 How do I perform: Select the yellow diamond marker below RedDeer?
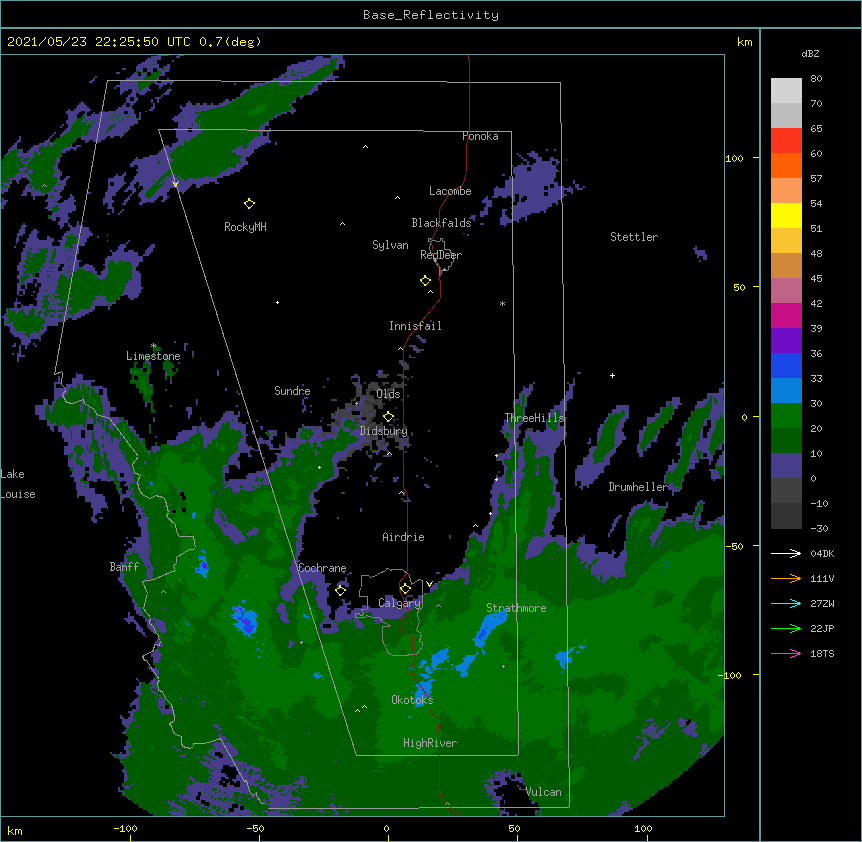(426, 281)
